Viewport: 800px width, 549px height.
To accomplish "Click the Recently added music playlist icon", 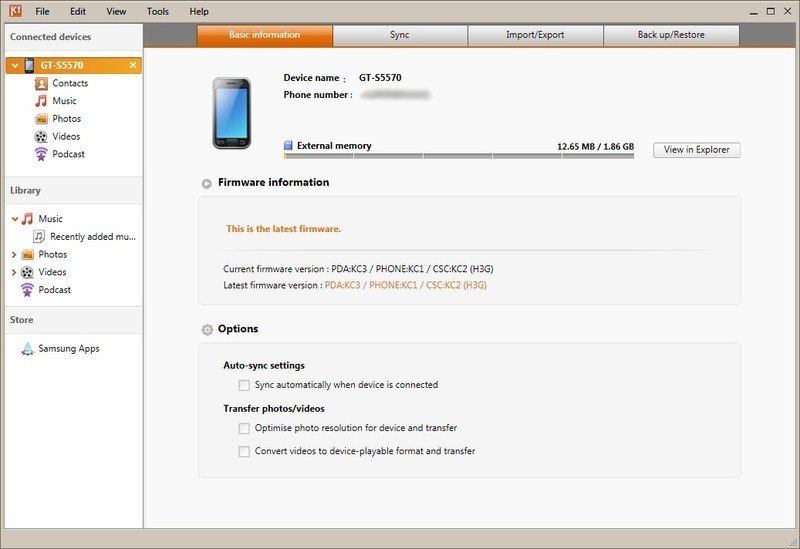I will pos(39,237).
